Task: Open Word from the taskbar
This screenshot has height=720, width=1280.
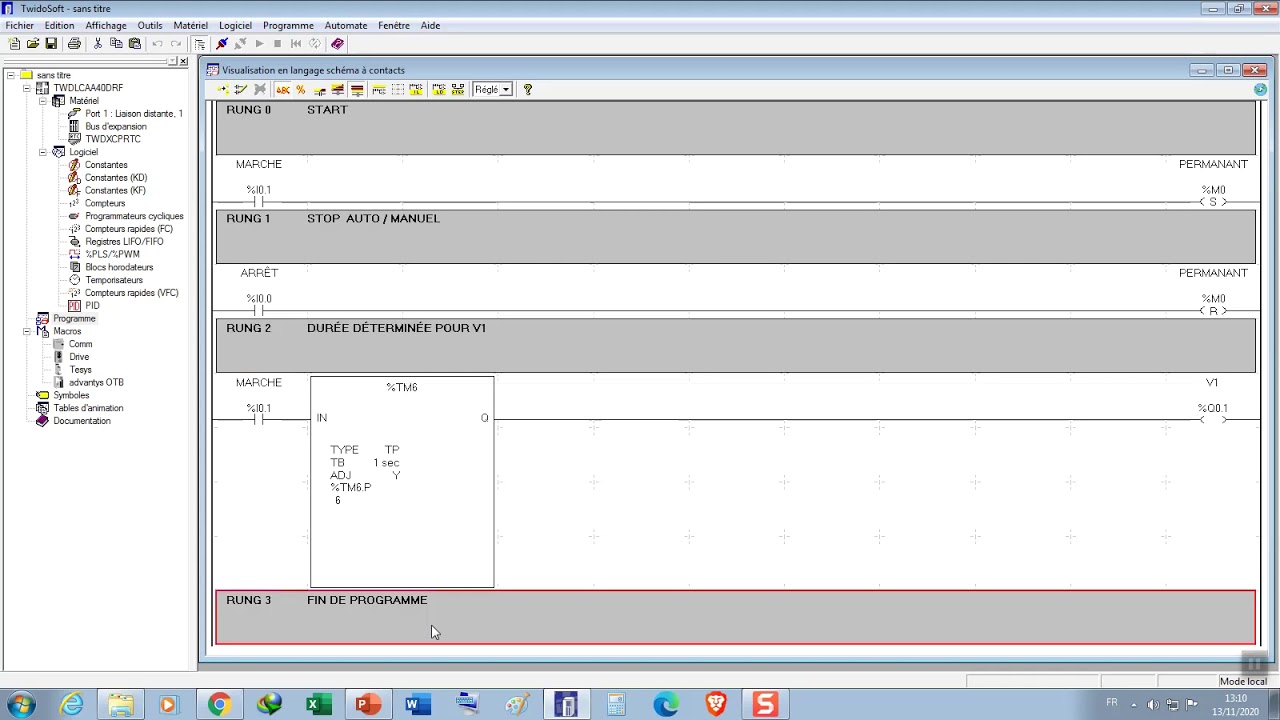Action: coord(417,704)
